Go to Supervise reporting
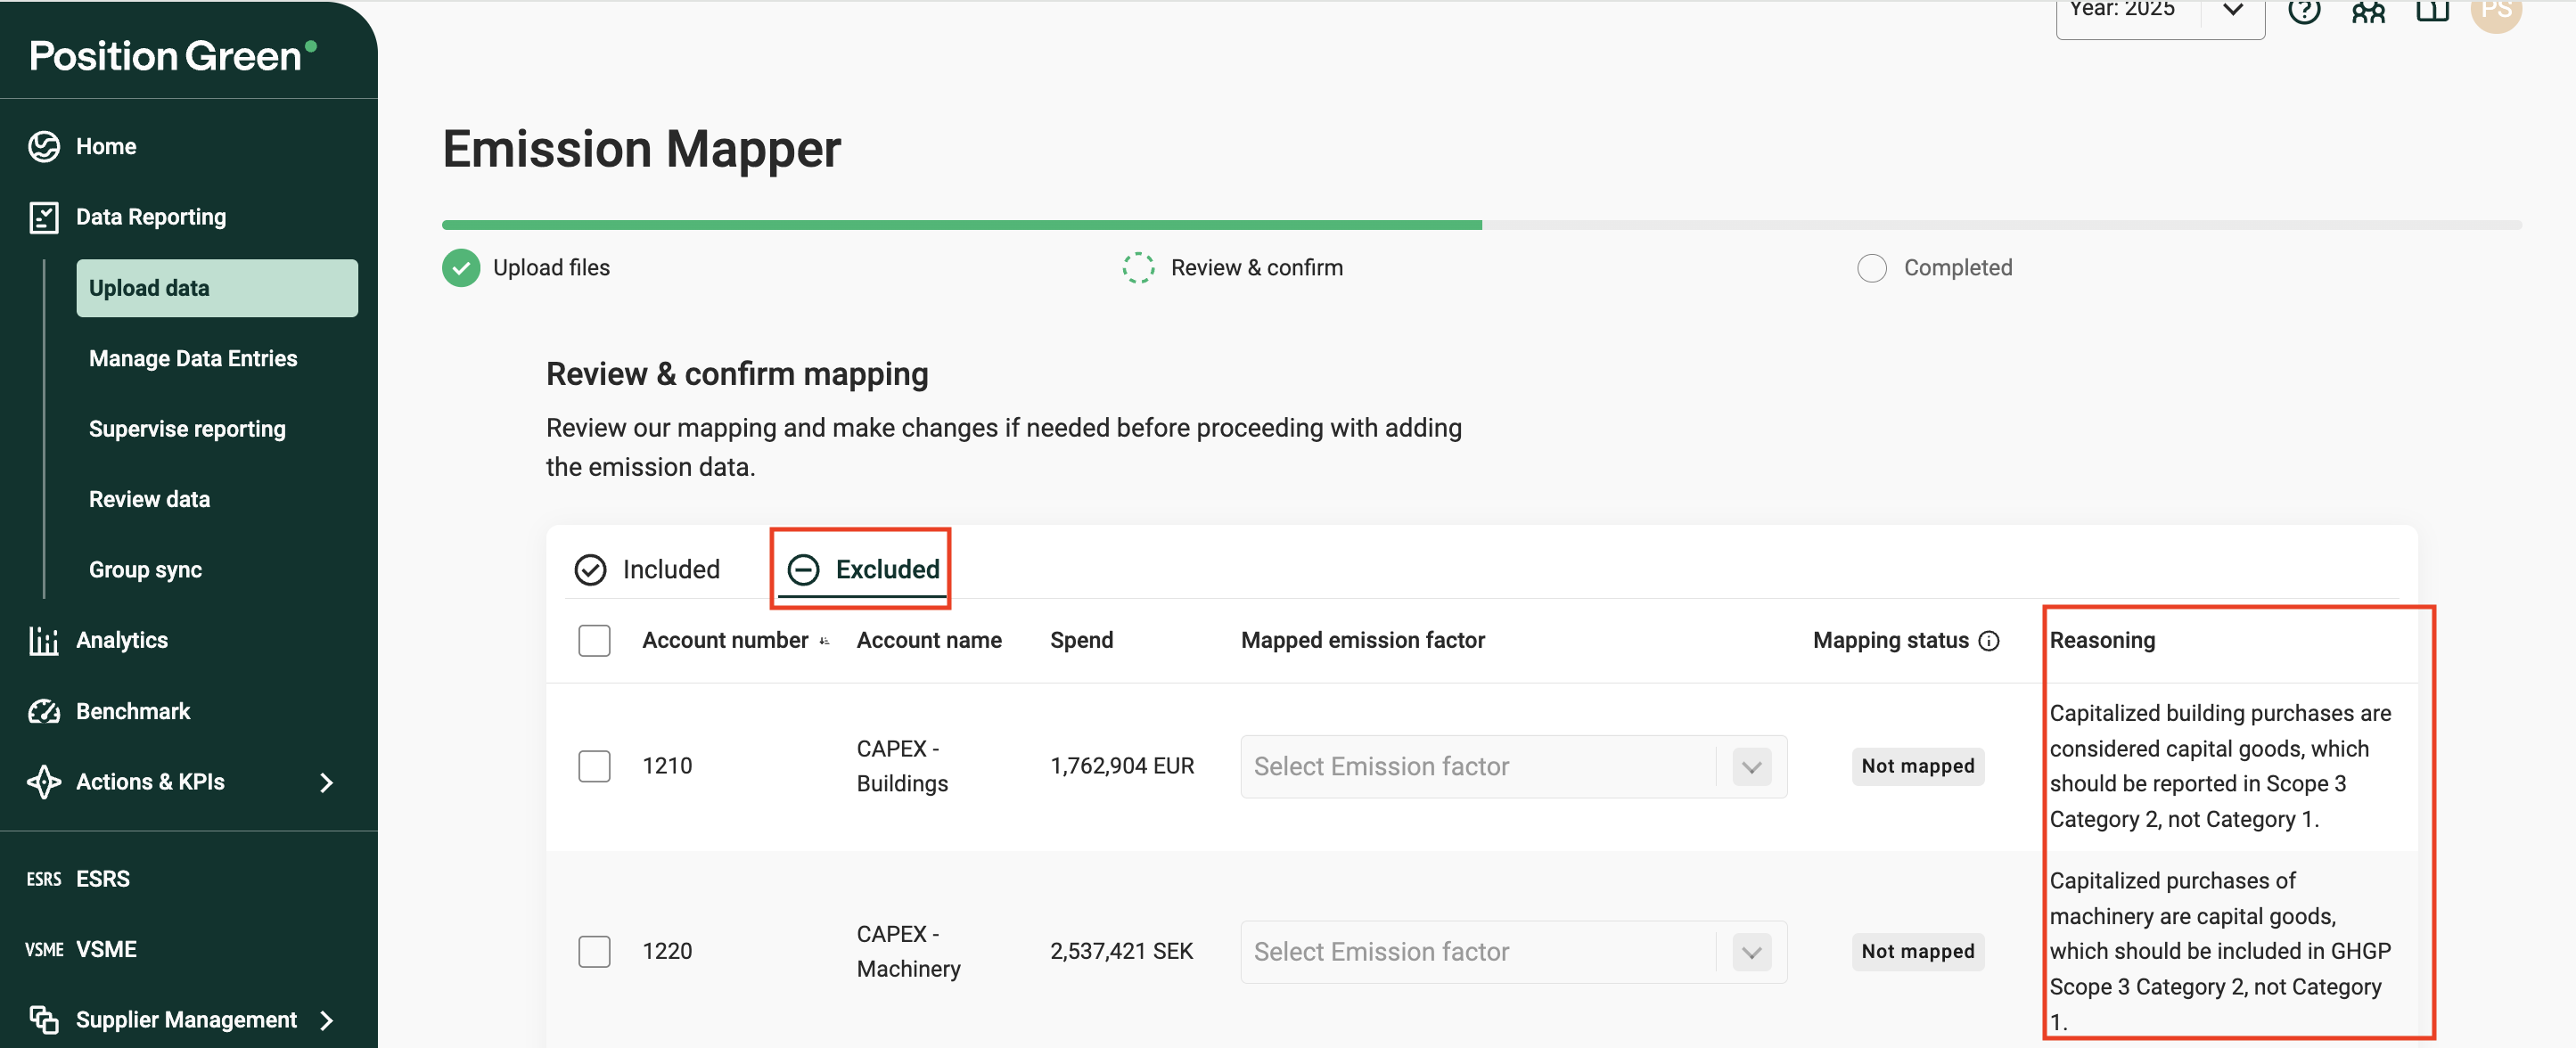The width and height of the screenshot is (2576, 1048). [187, 429]
